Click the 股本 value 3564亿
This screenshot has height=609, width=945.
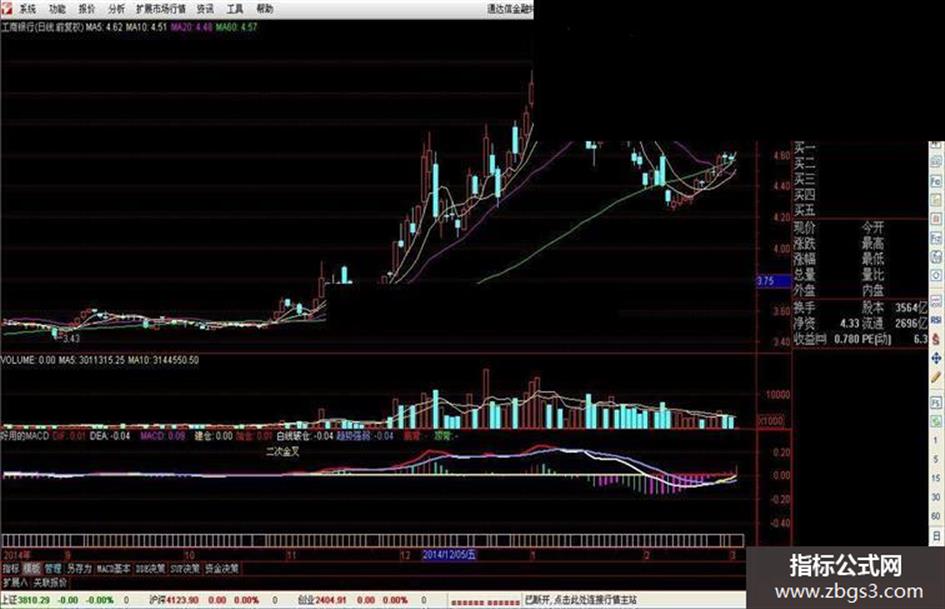(911, 308)
